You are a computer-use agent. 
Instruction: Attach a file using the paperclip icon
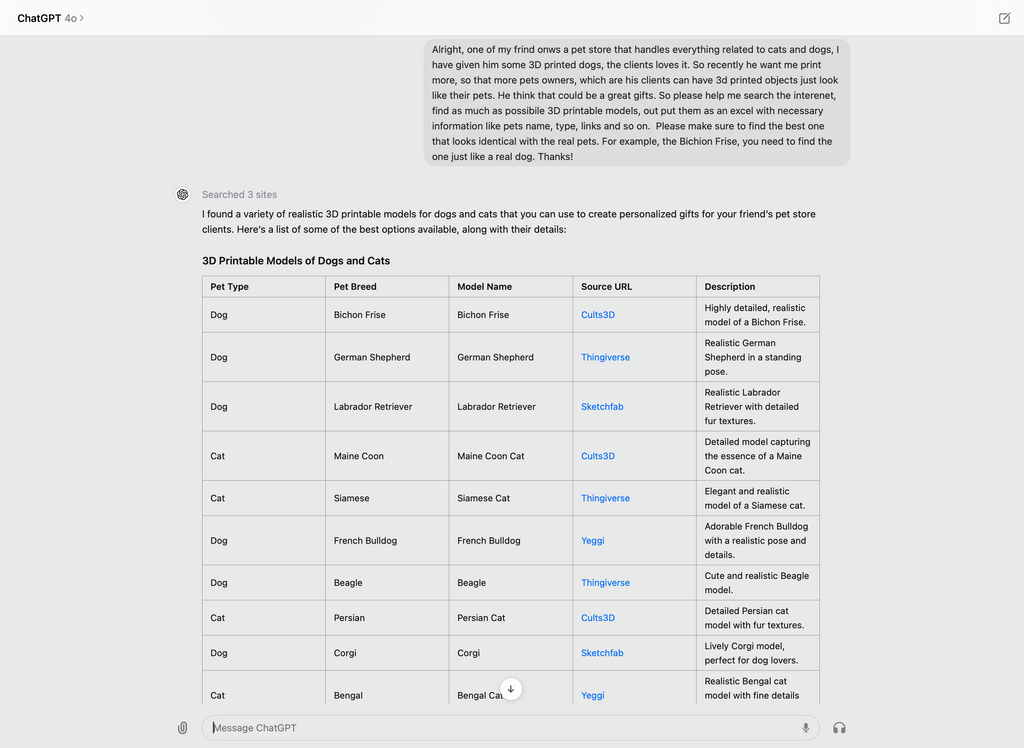pos(182,728)
